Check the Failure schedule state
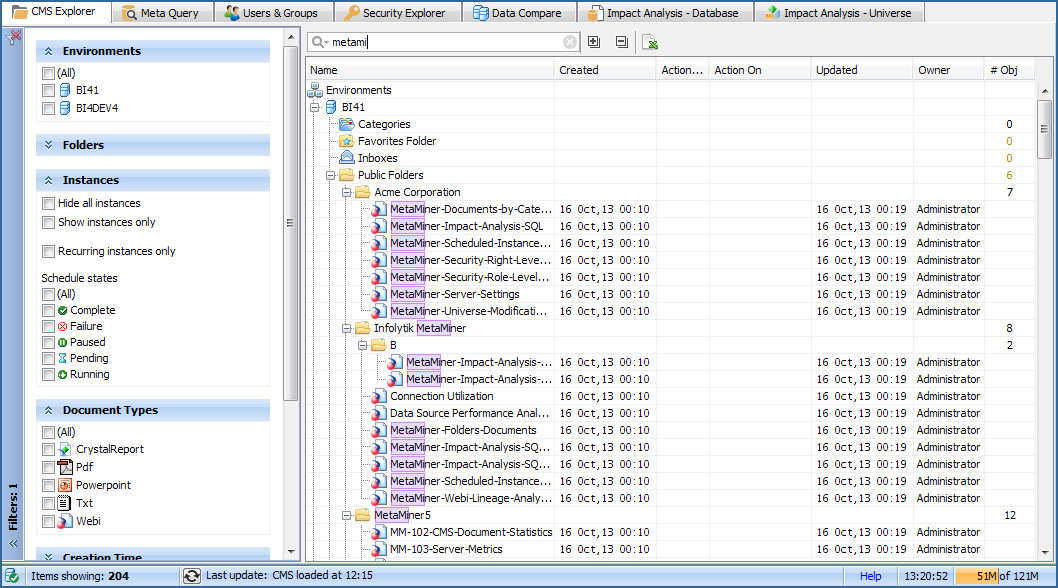This screenshot has height=588, width=1058. [x=49, y=327]
